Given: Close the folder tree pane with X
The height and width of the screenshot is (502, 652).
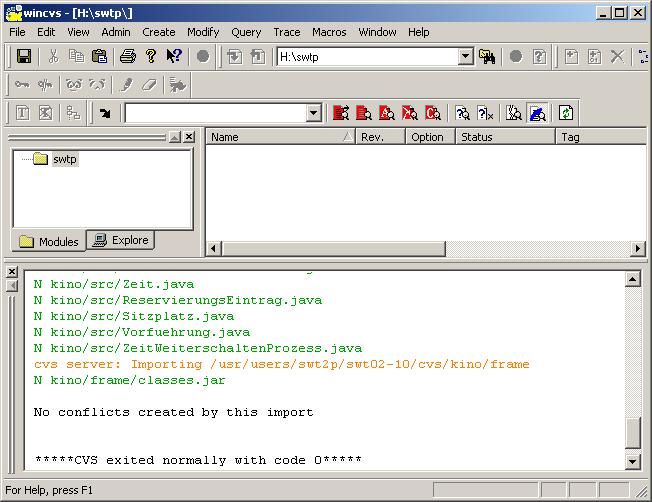Looking at the screenshot, I should coord(189,136).
